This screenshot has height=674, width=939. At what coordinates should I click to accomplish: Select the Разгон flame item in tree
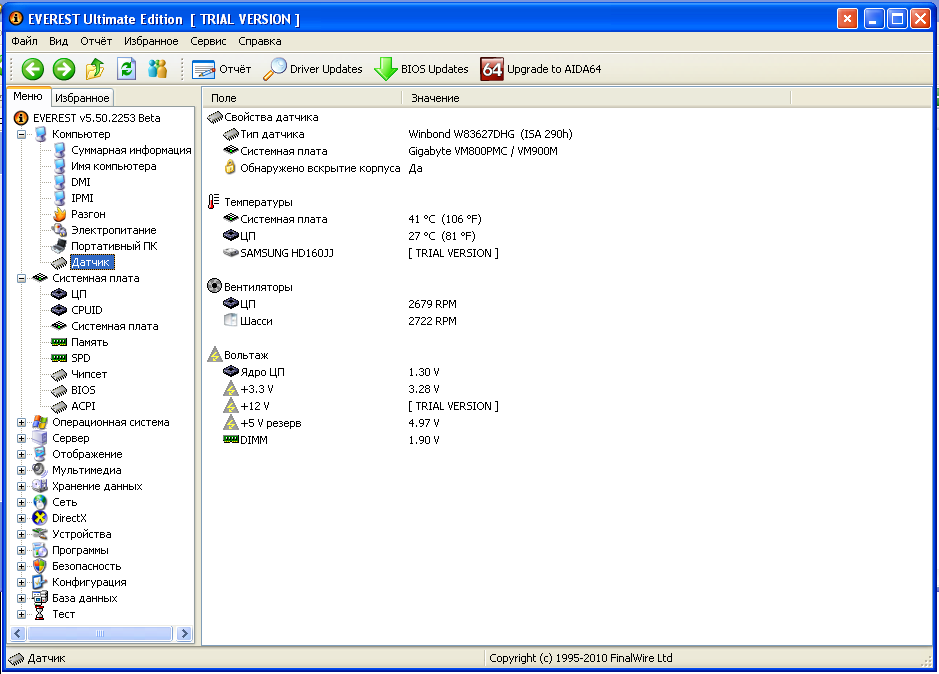[x=87, y=214]
